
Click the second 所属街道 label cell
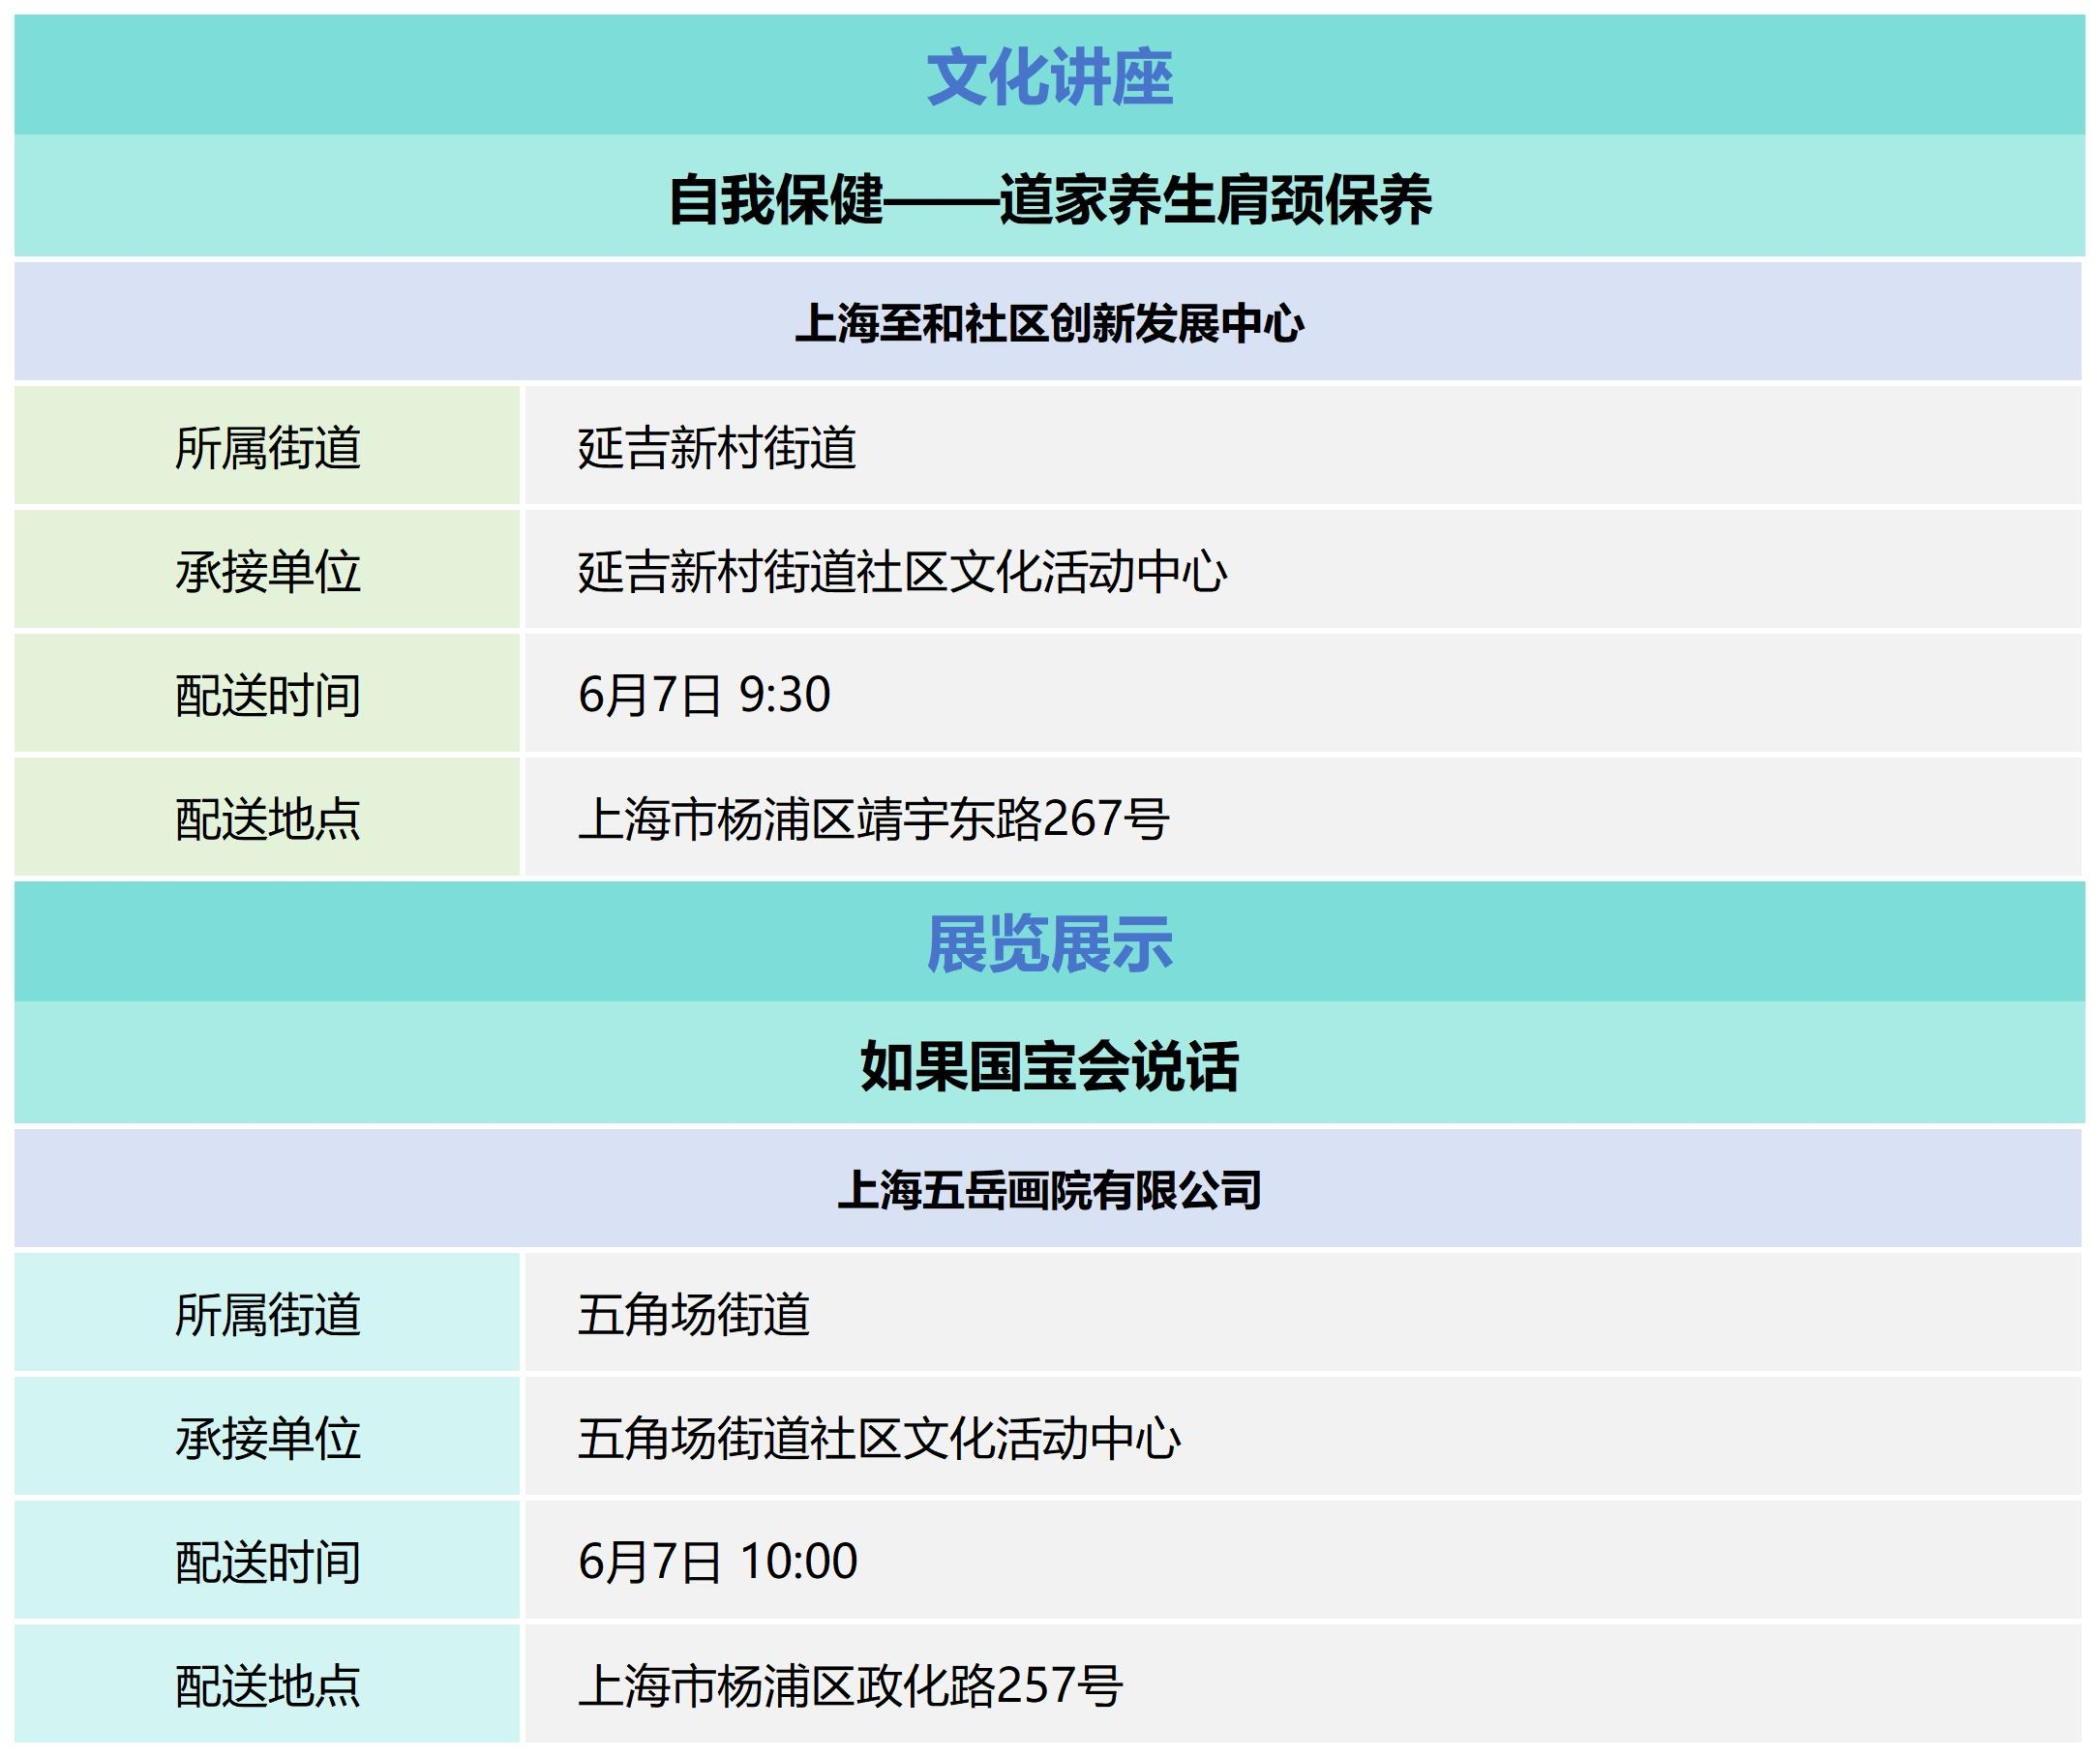point(267,1314)
